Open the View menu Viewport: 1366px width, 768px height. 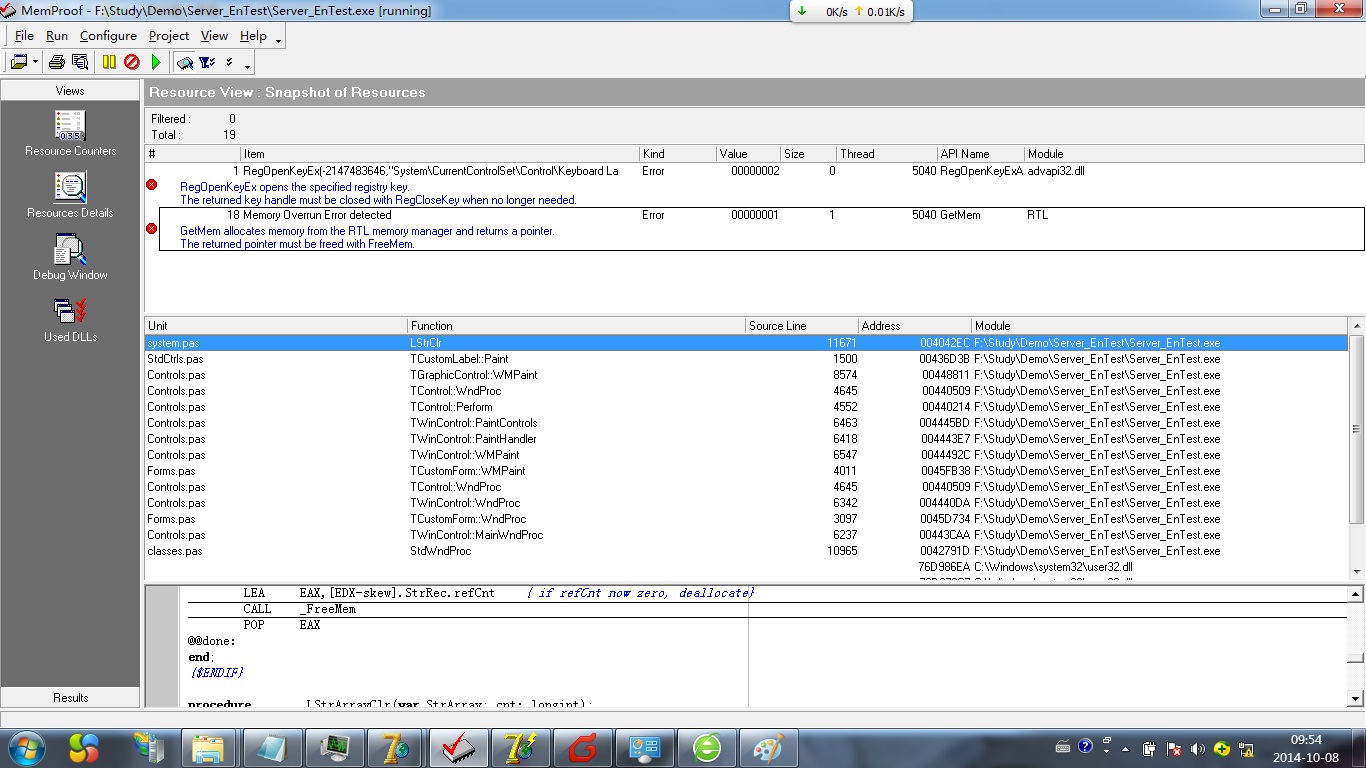click(x=214, y=36)
